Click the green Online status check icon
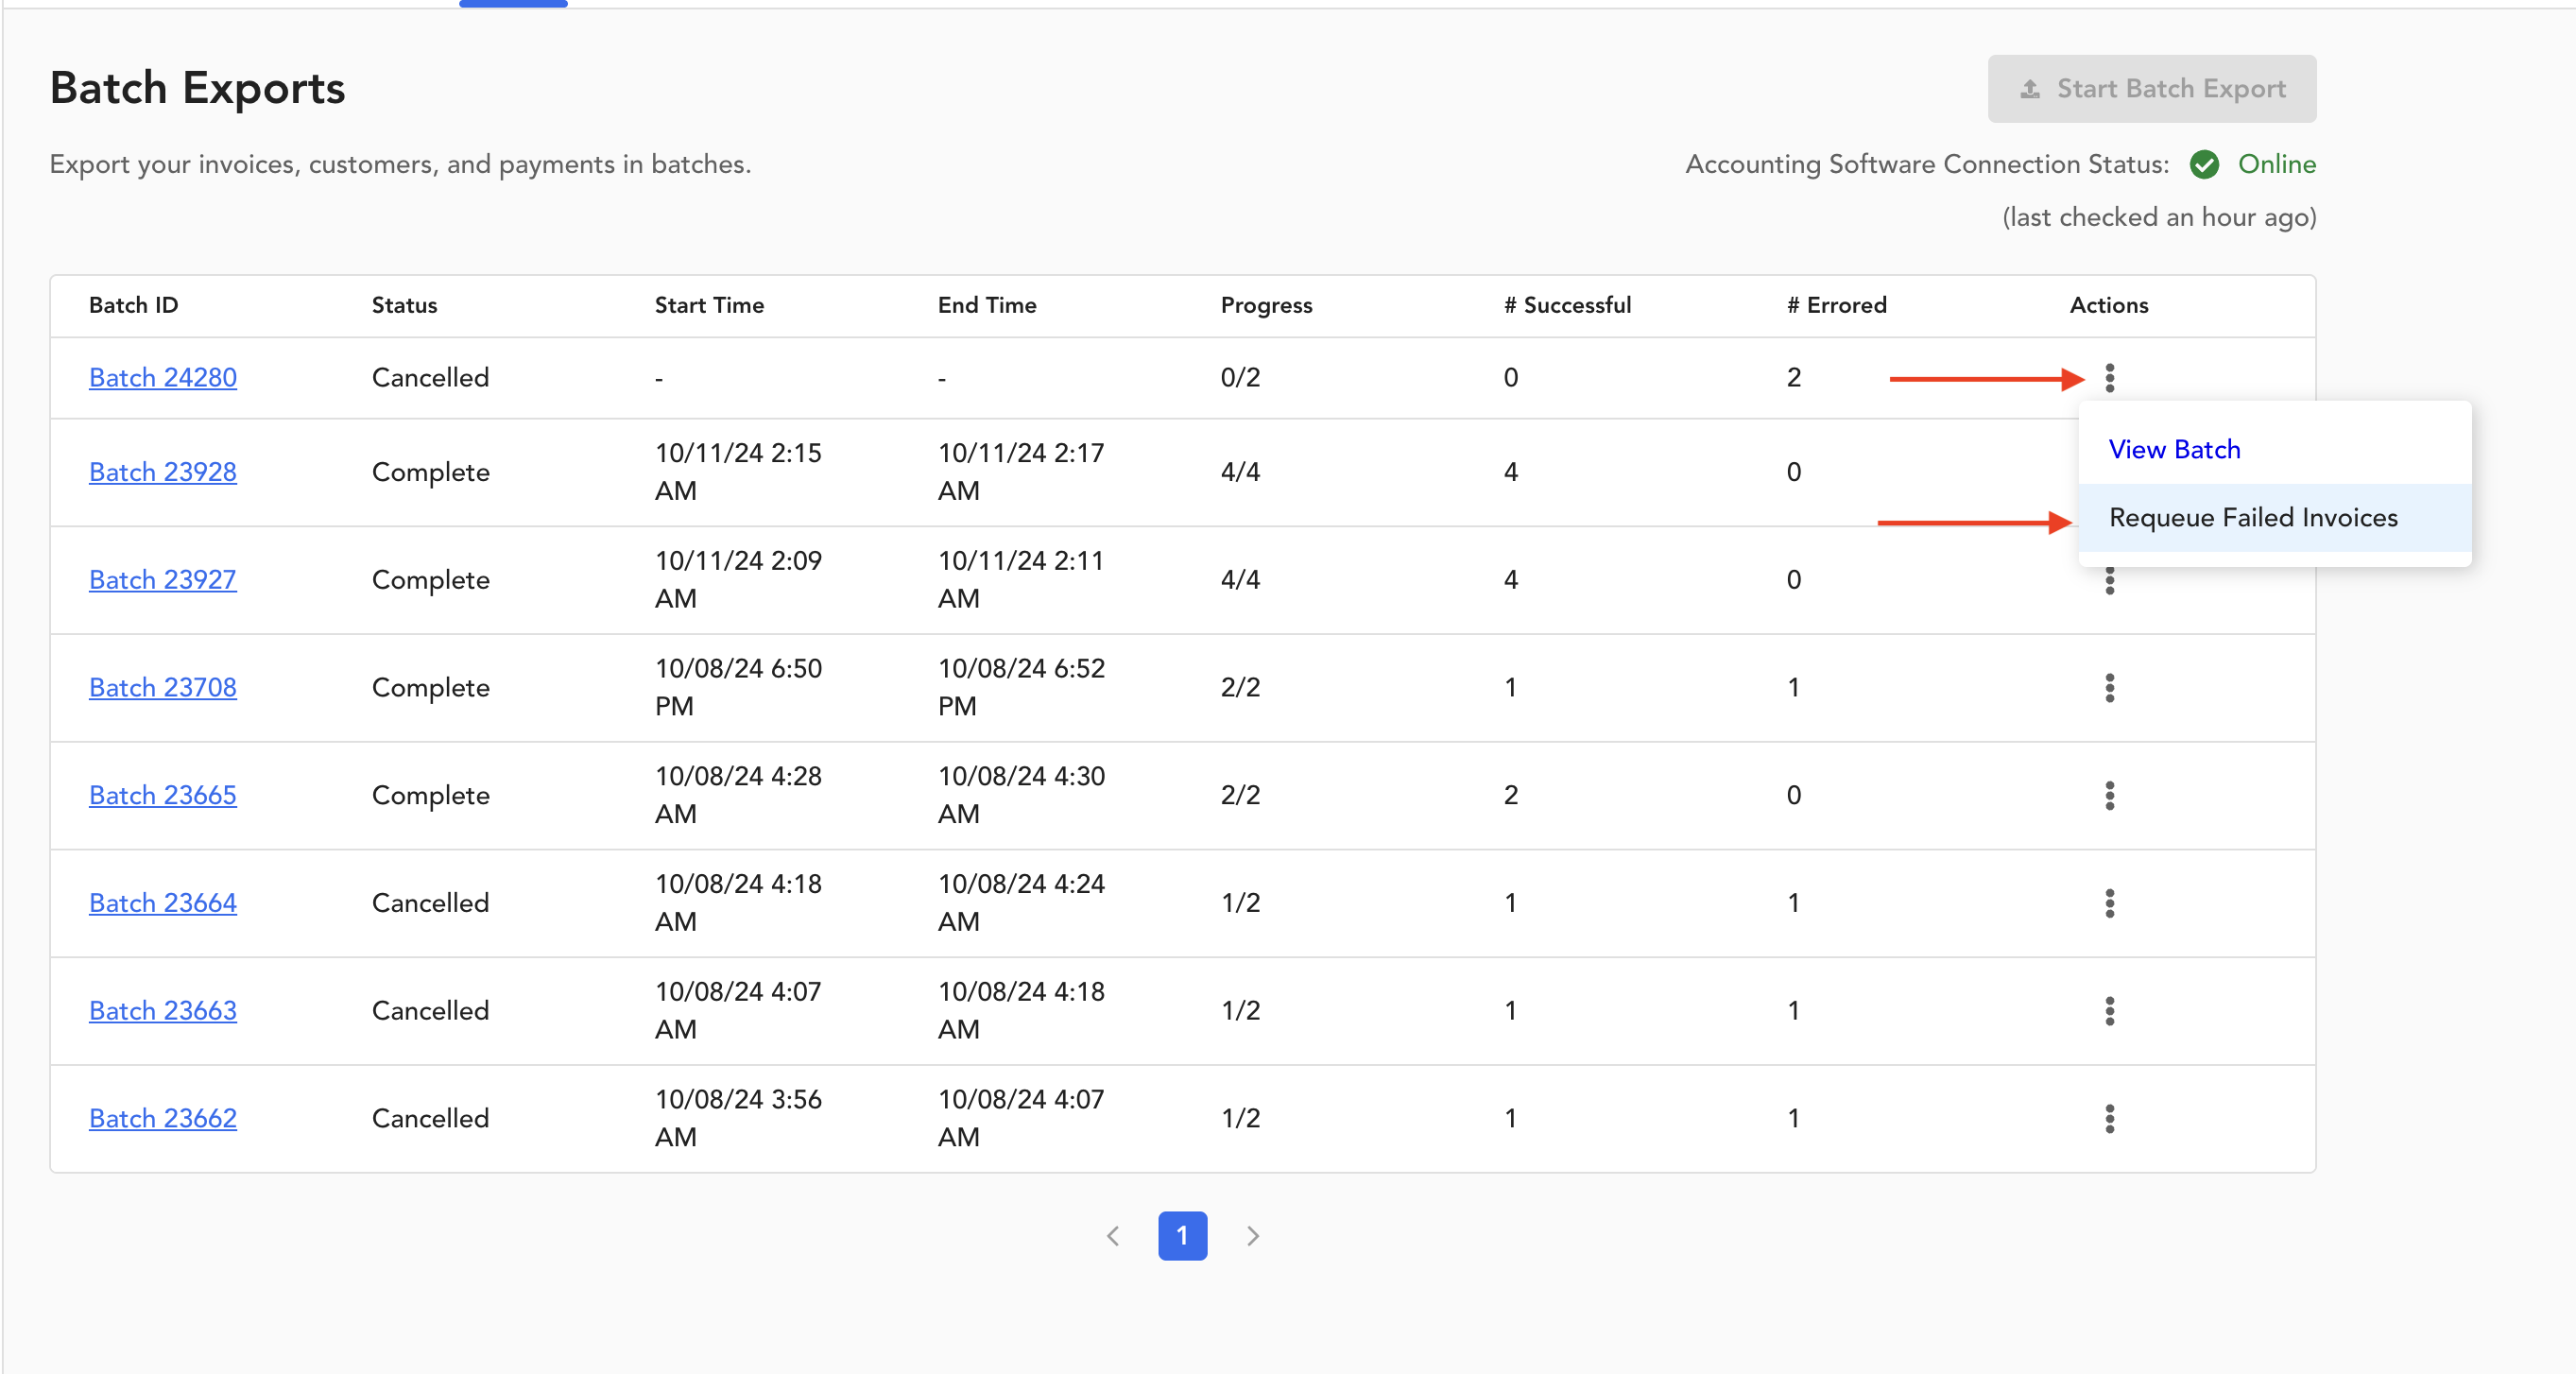This screenshot has width=2576, height=1374. (2204, 164)
